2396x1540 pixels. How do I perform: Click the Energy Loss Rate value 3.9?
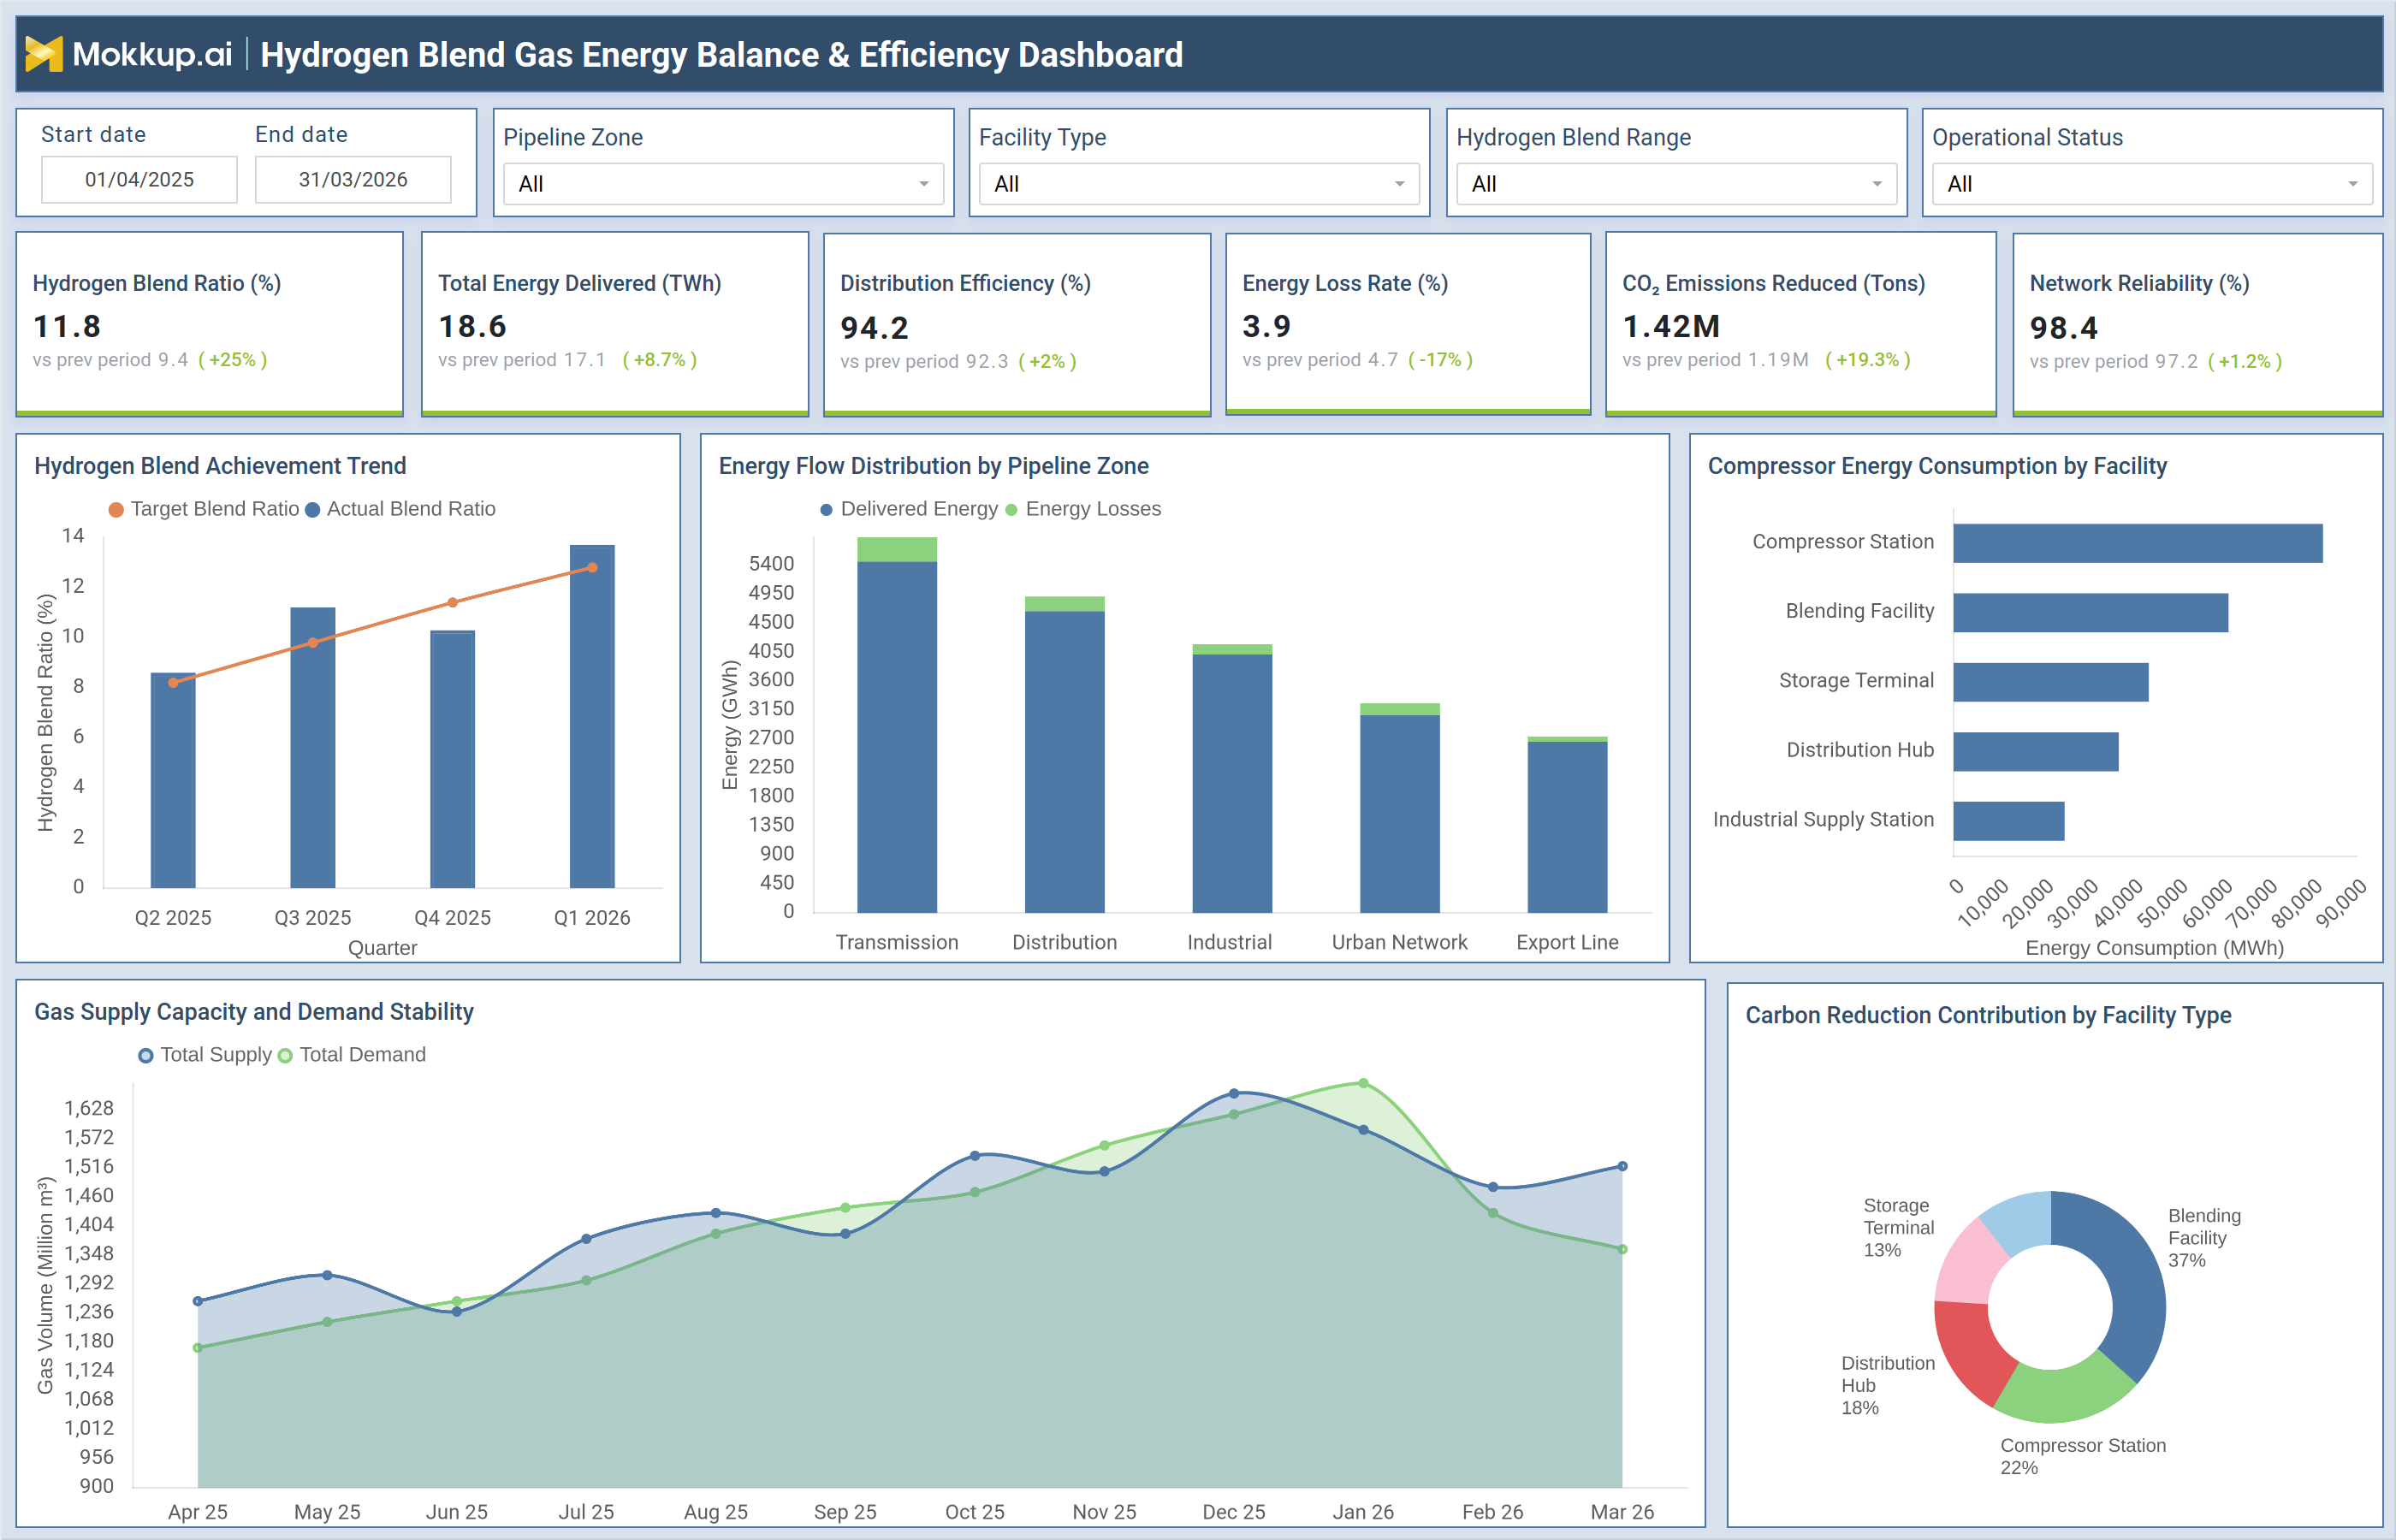[x=1266, y=326]
